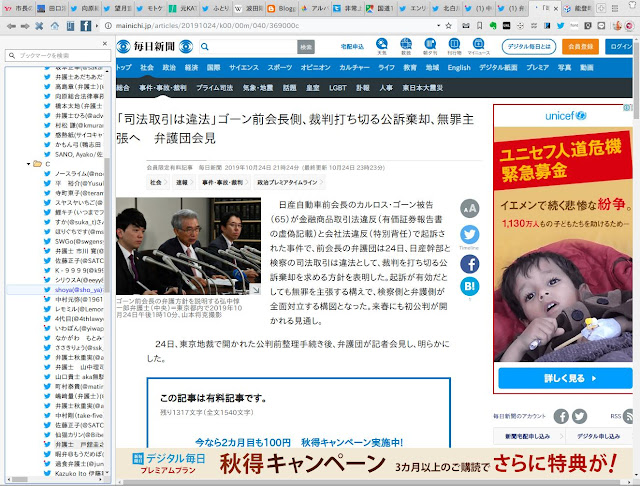Switch to the Blogger browser tab
This screenshot has width=640, height=486.
tap(282, 8)
